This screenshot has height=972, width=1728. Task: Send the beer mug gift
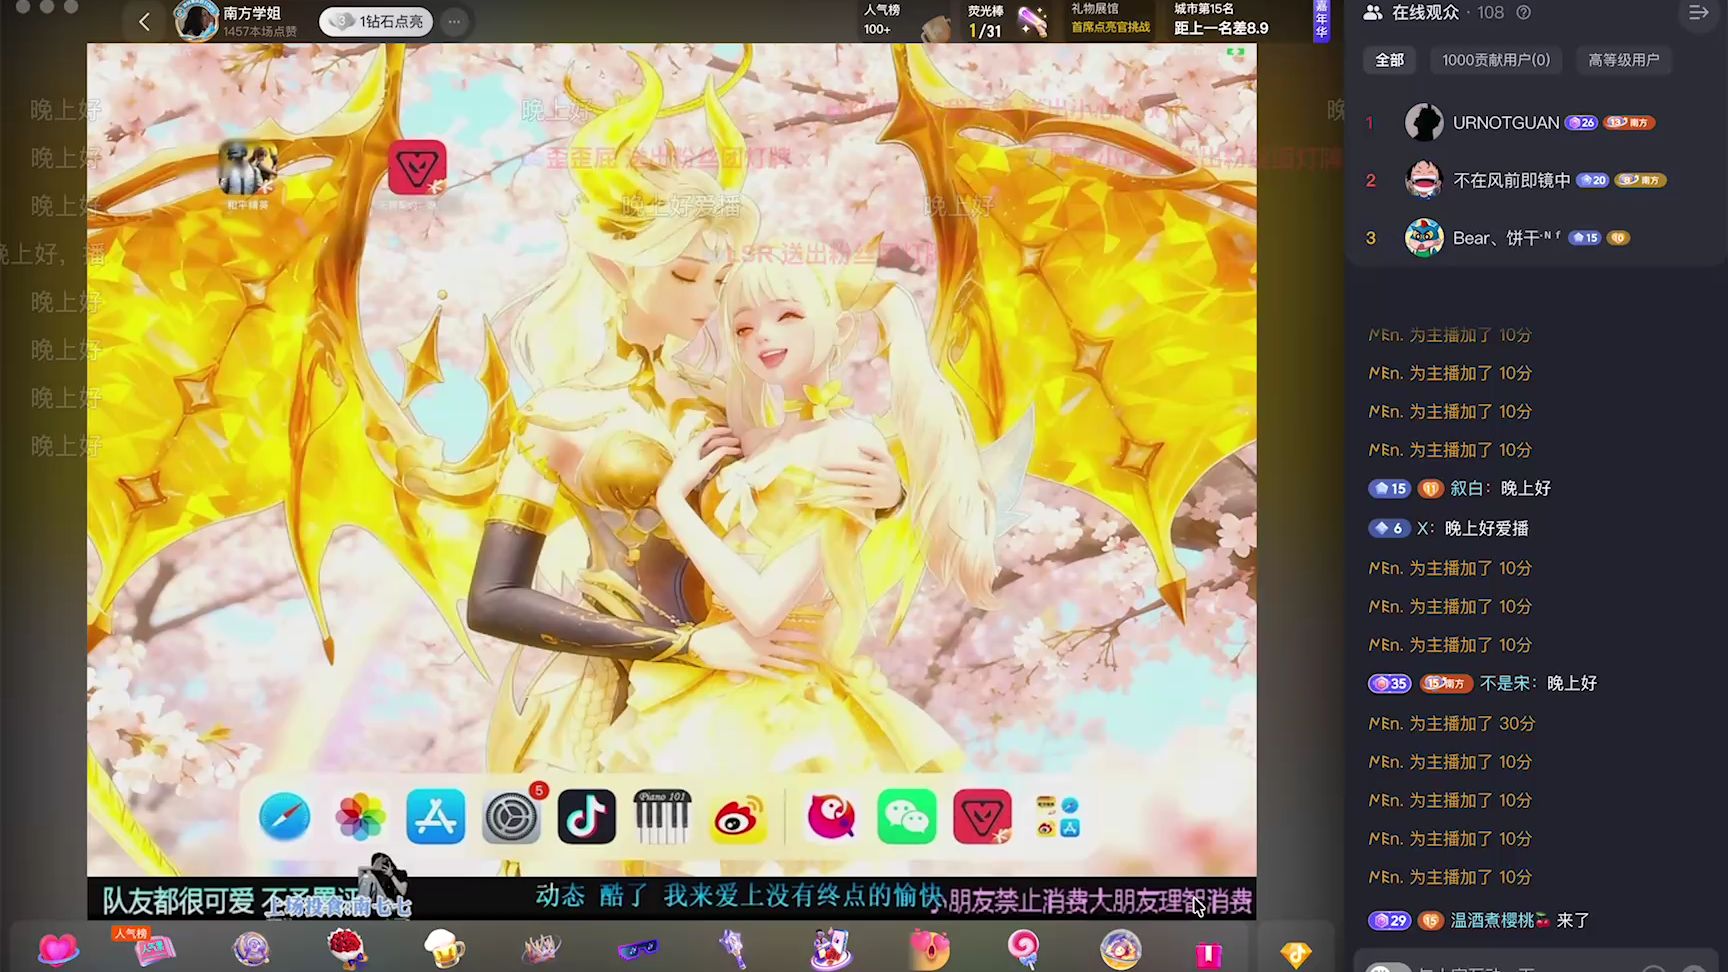click(444, 948)
